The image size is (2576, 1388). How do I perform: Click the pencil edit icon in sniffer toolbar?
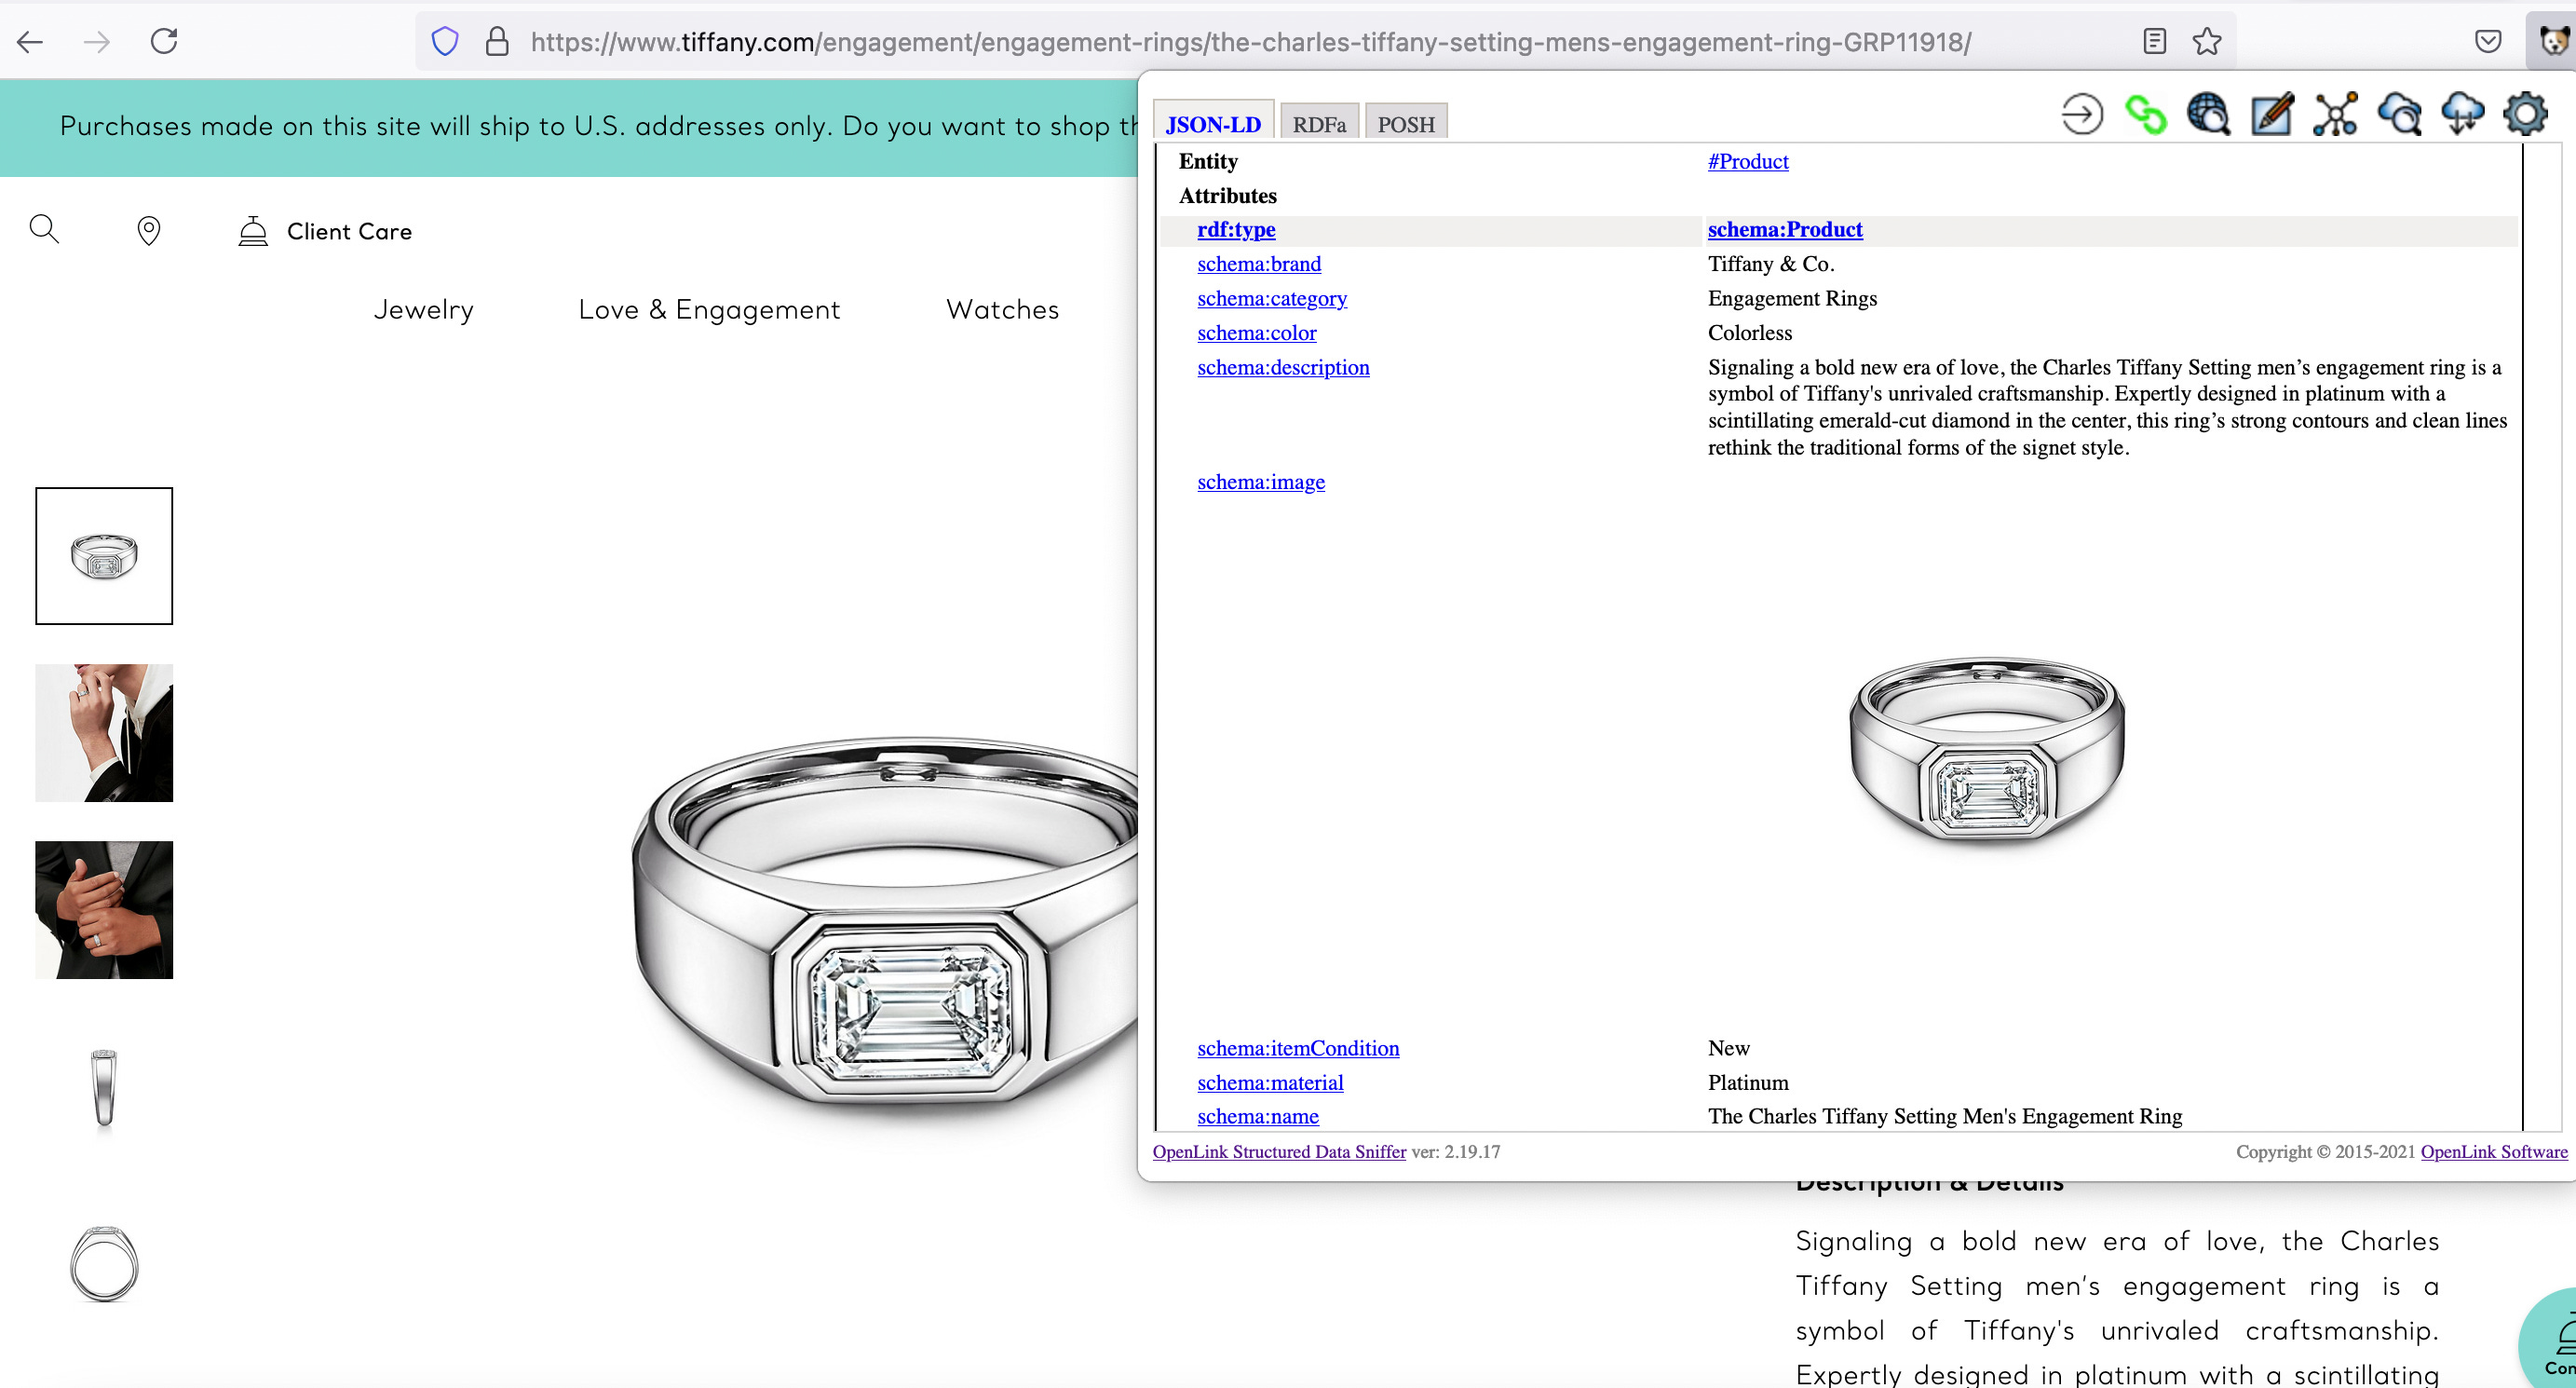2271,115
